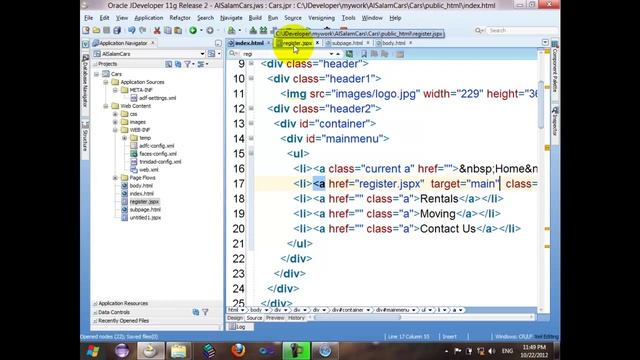This screenshot has height=360, width=640.
Task: Click the filter icon in the Projects header
Action: click(188, 64)
